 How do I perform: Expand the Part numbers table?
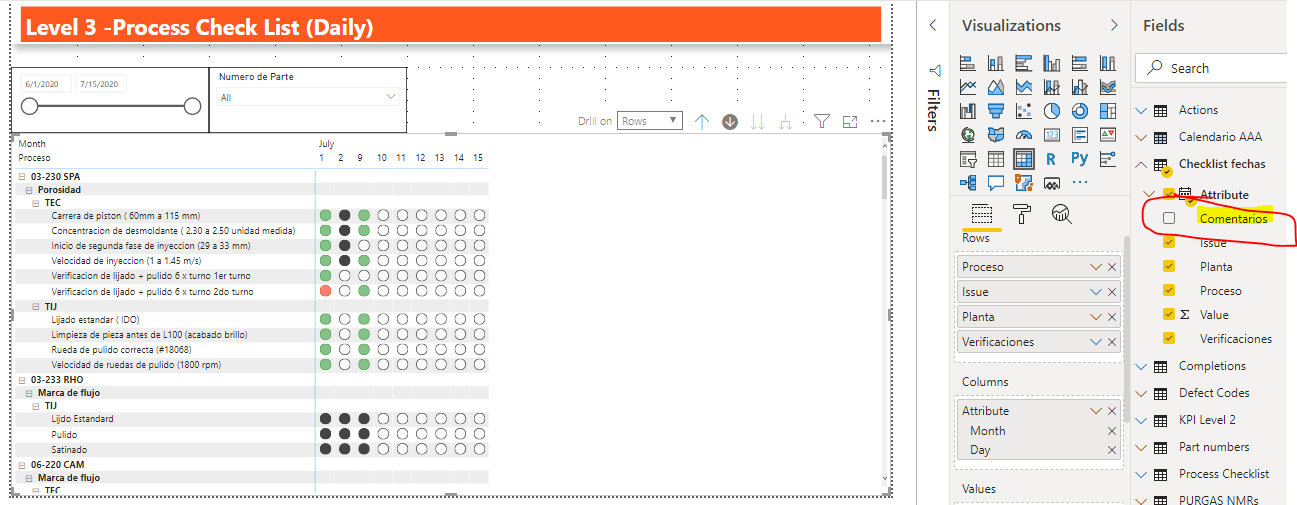tap(1142, 447)
